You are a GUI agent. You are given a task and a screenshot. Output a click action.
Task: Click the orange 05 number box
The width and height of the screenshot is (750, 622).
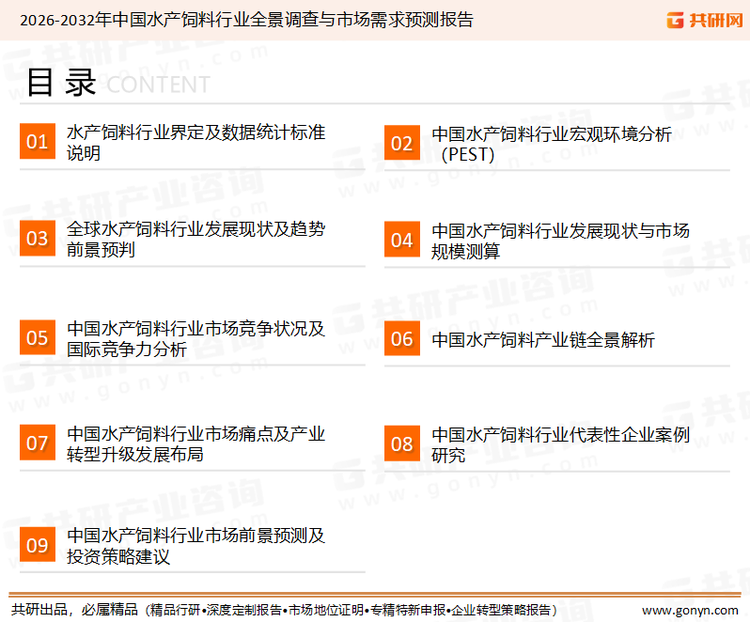click(37, 337)
